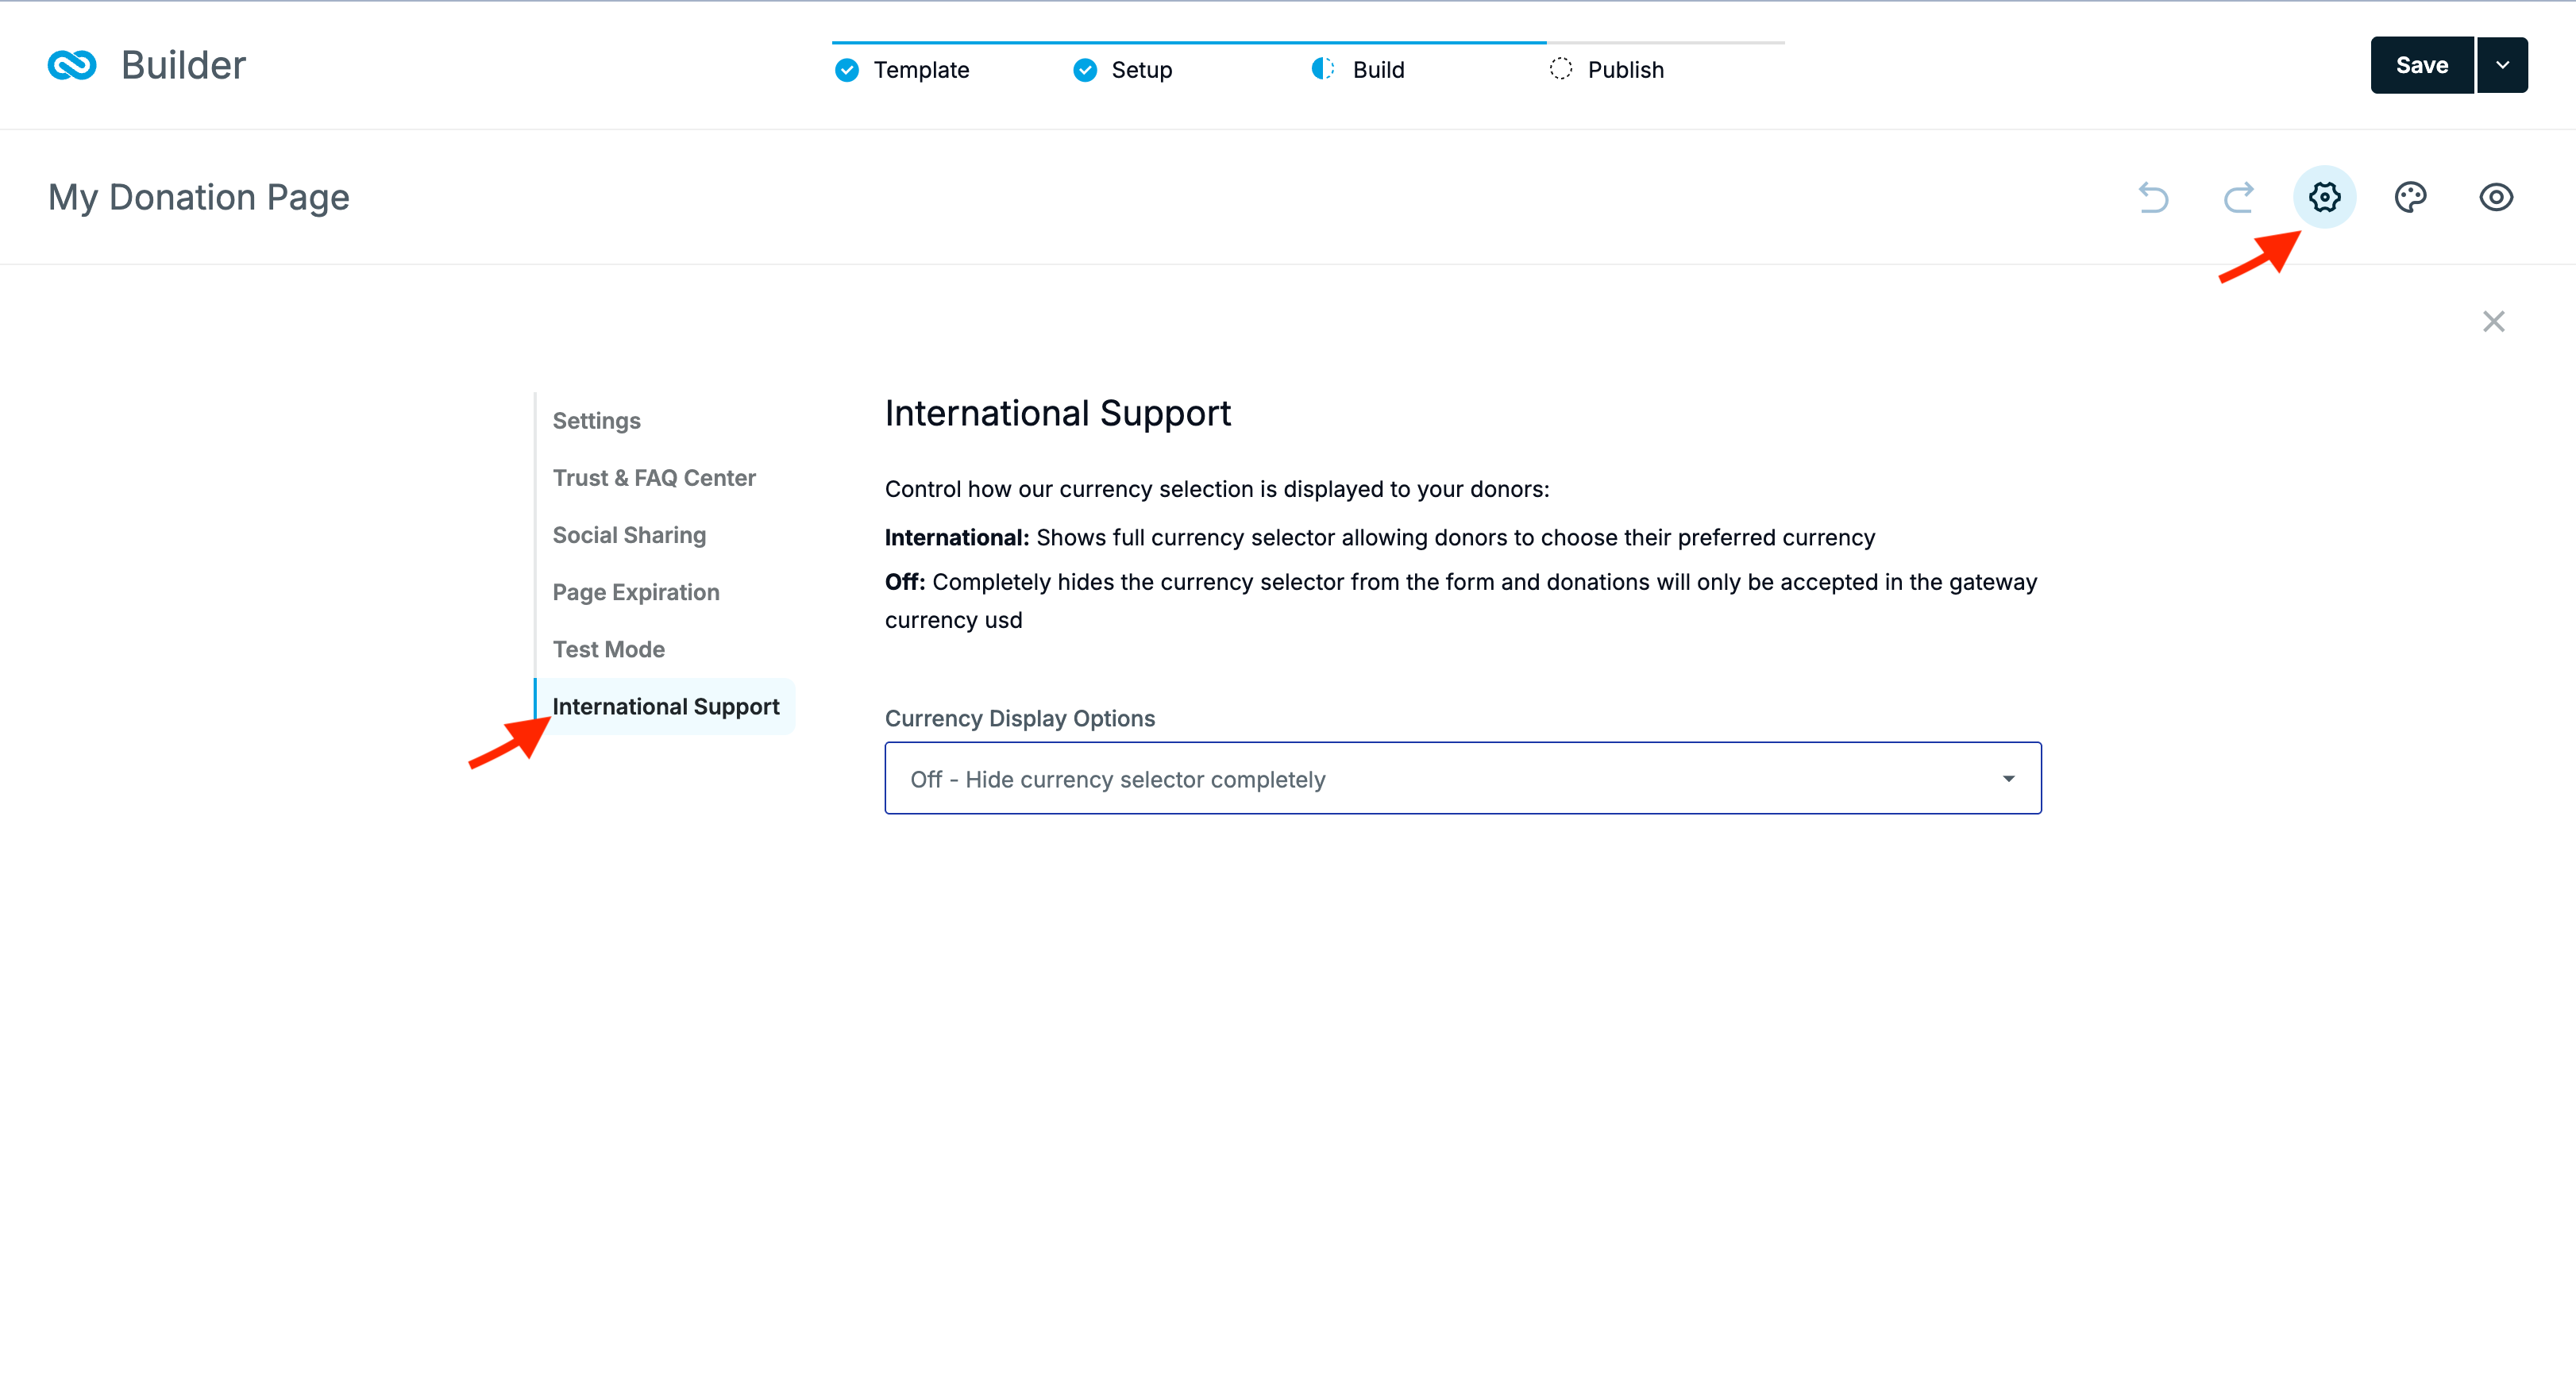
Task: Click the Publish step dotted circle icon
Action: pyautogui.click(x=1561, y=69)
